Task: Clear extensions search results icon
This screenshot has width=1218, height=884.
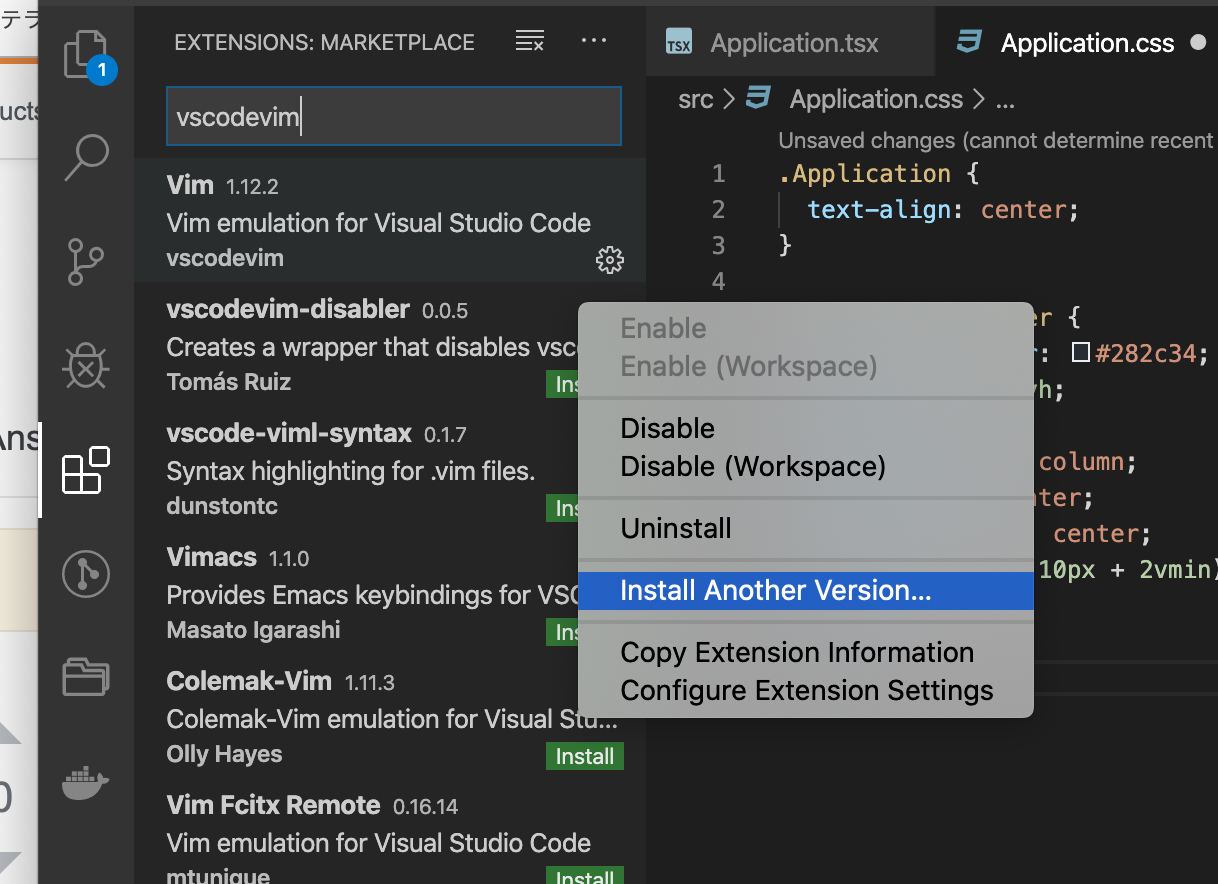Action: [529, 42]
